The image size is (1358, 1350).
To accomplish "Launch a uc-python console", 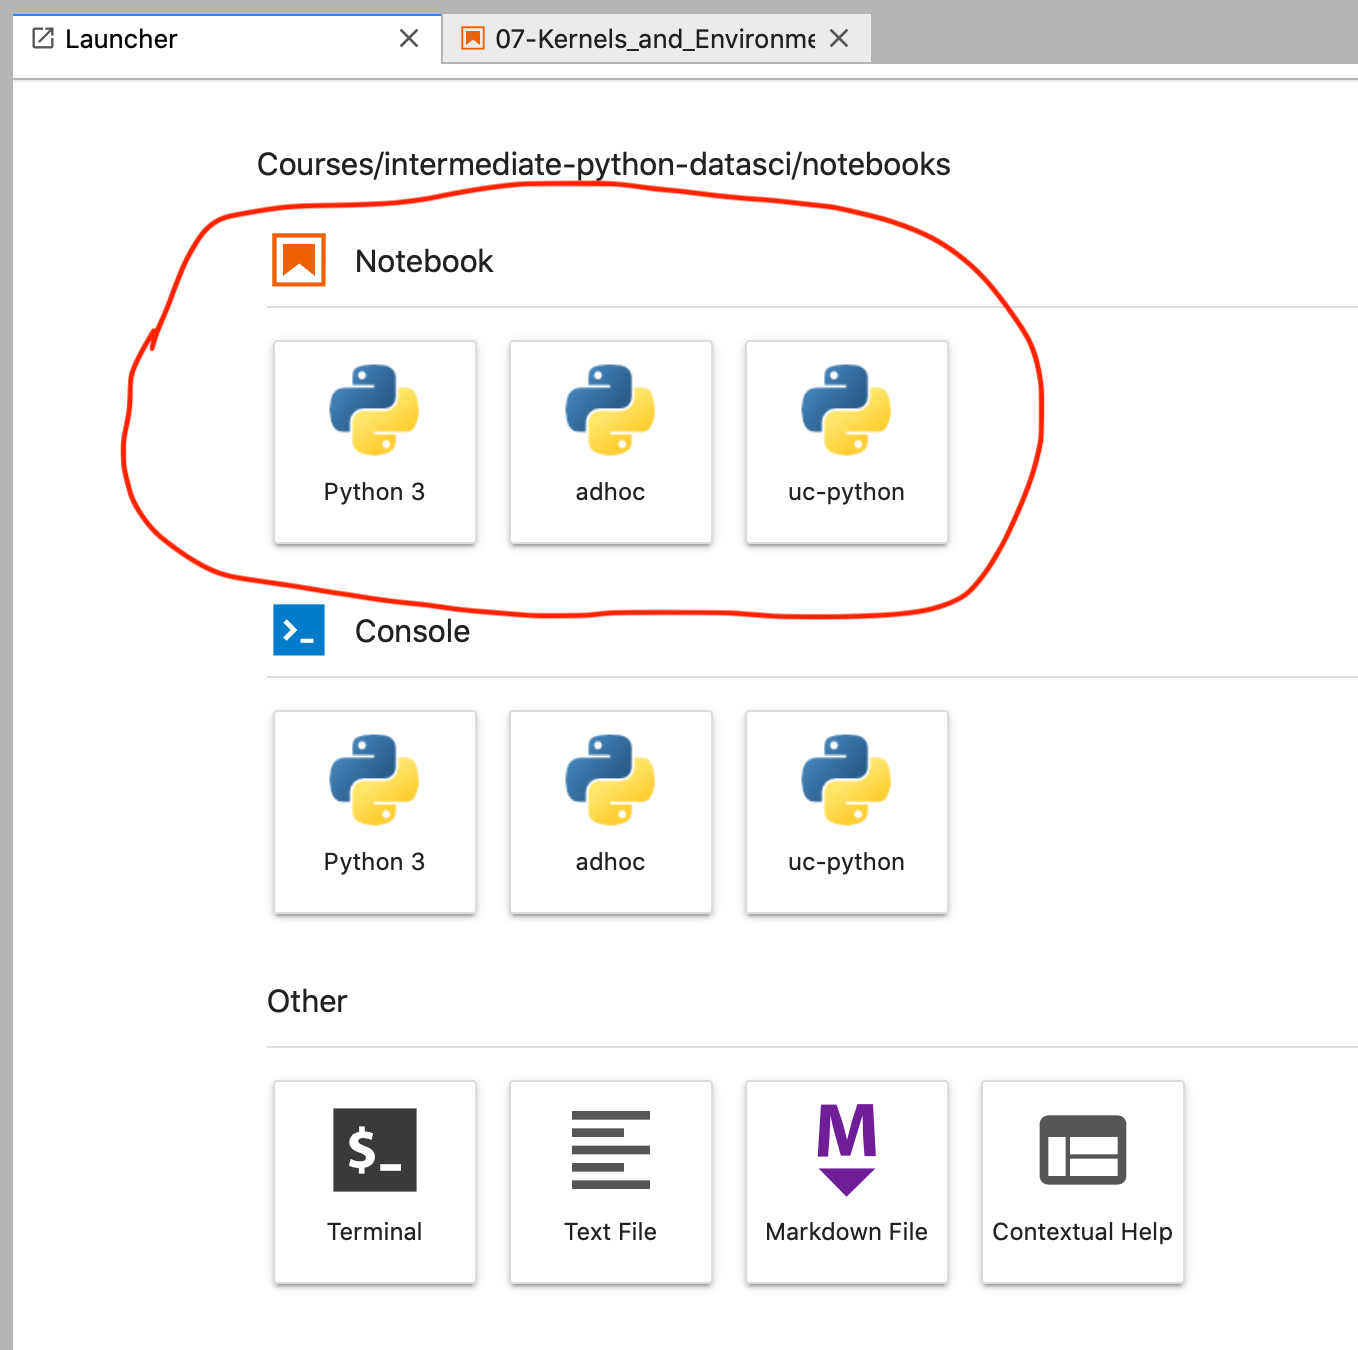I will click(x=847, y=812).
